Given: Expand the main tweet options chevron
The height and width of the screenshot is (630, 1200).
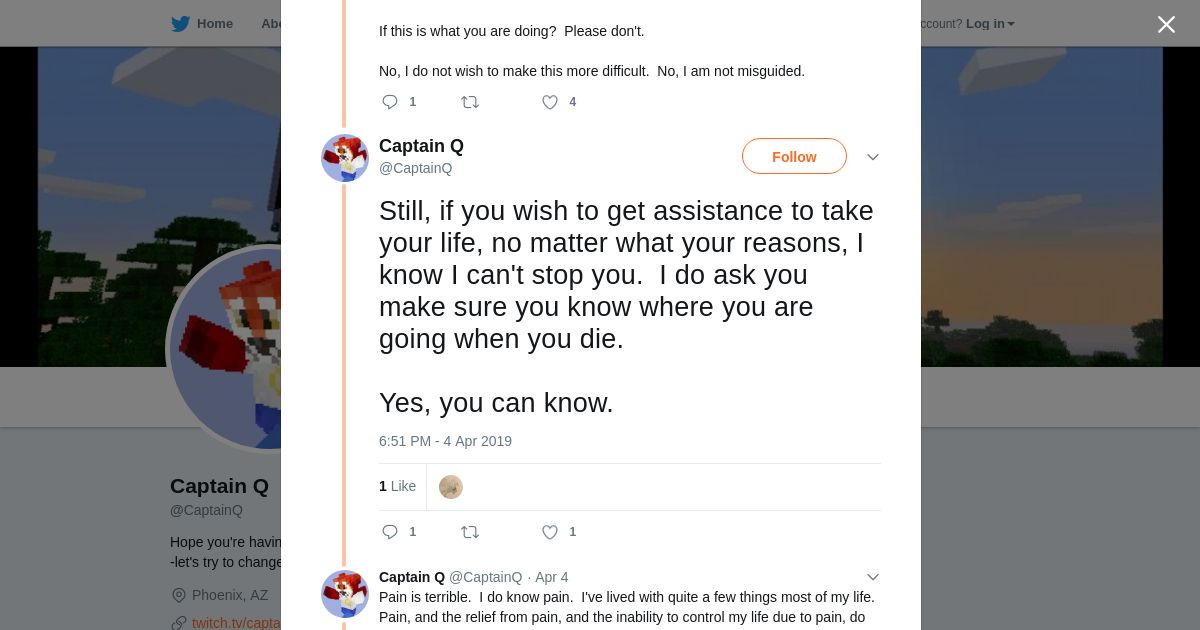Looking at the screenshot, I should (x=873, y=157).
